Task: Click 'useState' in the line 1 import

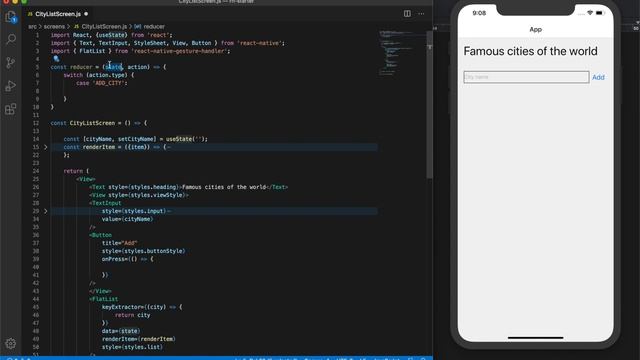Action: coord(111,35)
